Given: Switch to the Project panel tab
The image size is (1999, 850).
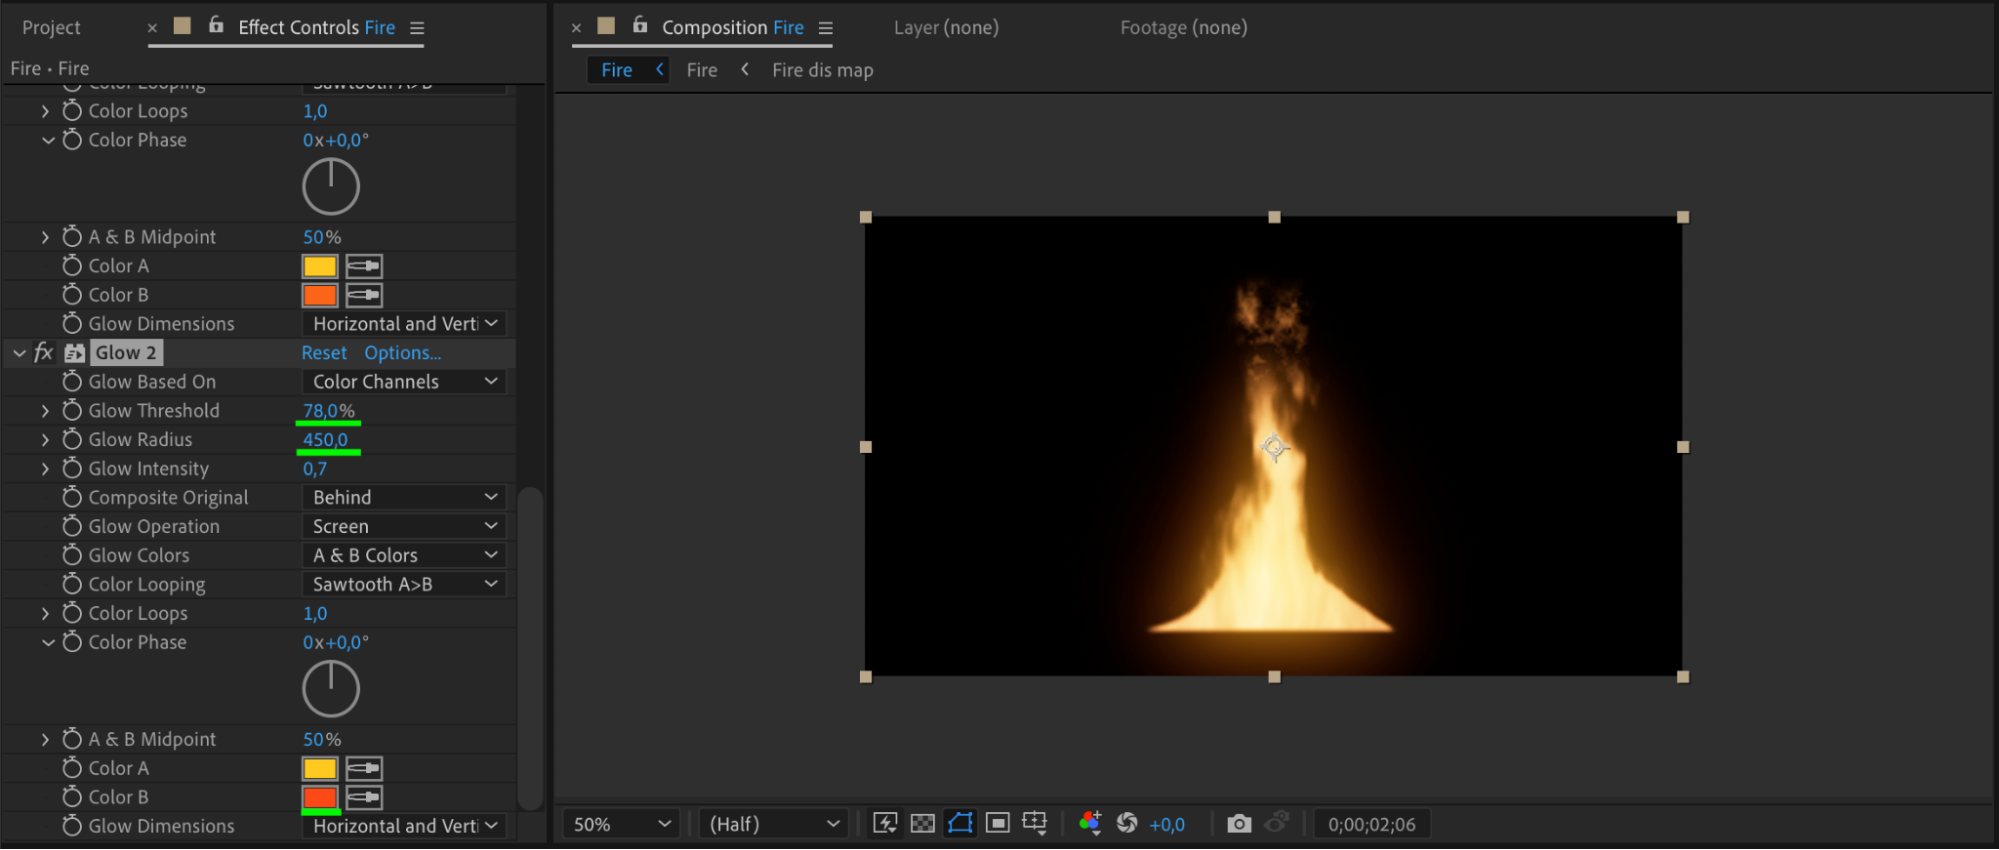Looking at the screenshot, I should click(51, 28).
